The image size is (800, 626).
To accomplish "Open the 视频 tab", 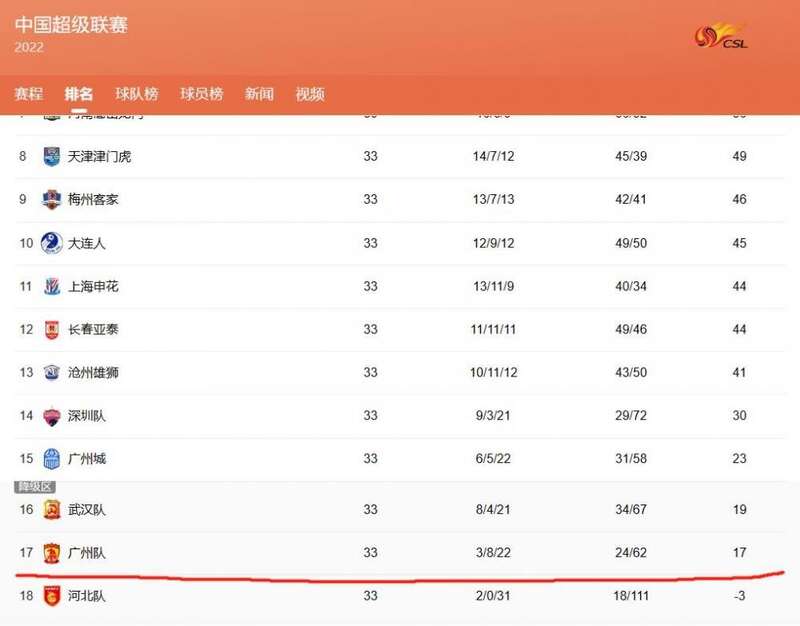I will 310,94.
